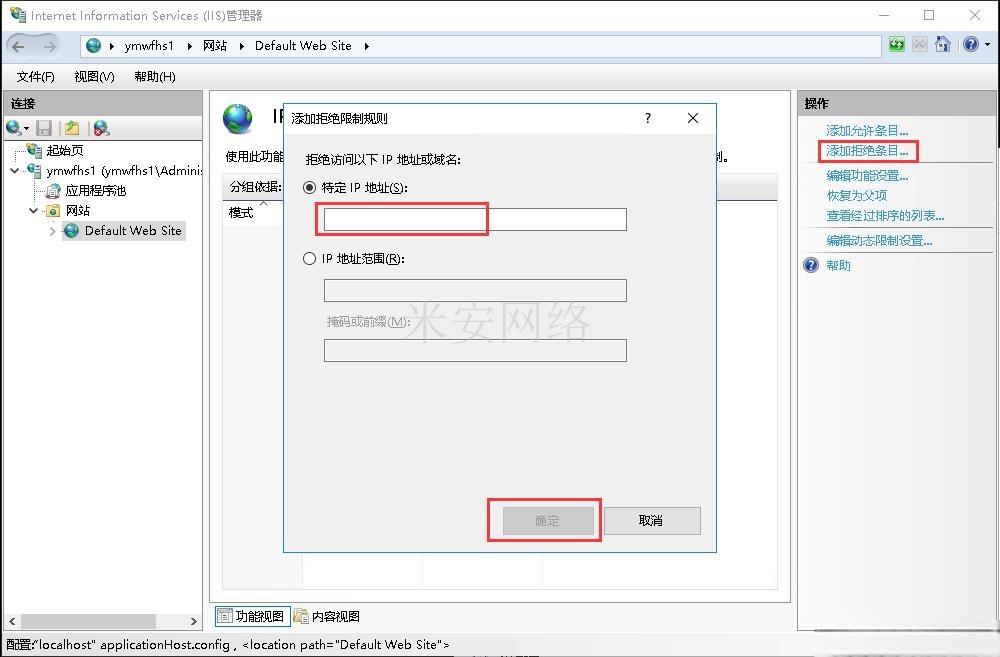Select Default Web Site in the tree
Screen dimensions: 1000x657
point(133,231)
